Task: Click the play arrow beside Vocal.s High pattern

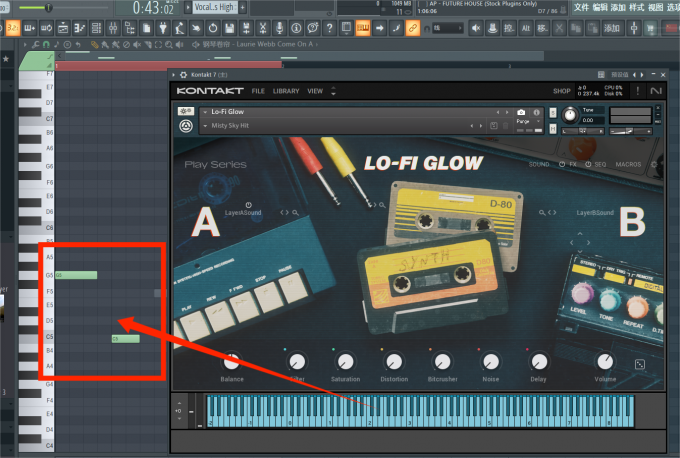Action: pyautogui.click(x=188, y=7)
